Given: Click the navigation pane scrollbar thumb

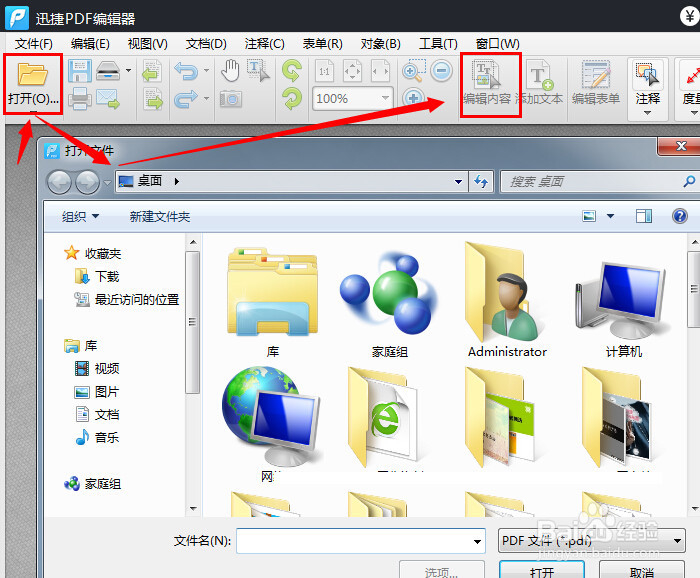Looking at the screenshot, I should pyautogui.click(x=192, y=322).
